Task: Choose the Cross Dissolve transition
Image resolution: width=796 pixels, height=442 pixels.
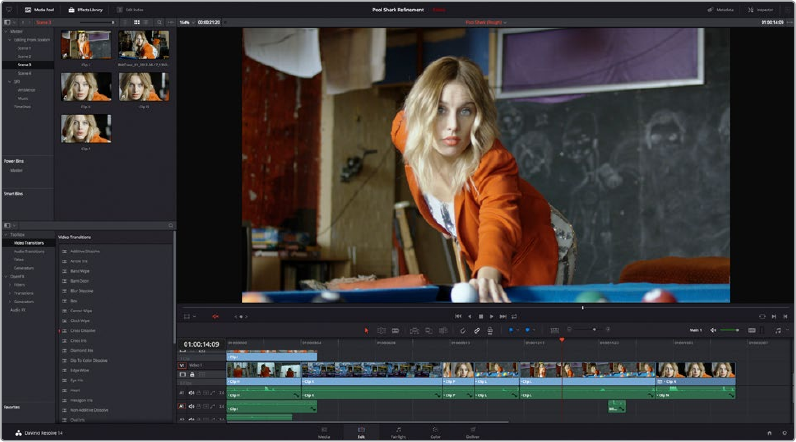Action: (83, 330)
